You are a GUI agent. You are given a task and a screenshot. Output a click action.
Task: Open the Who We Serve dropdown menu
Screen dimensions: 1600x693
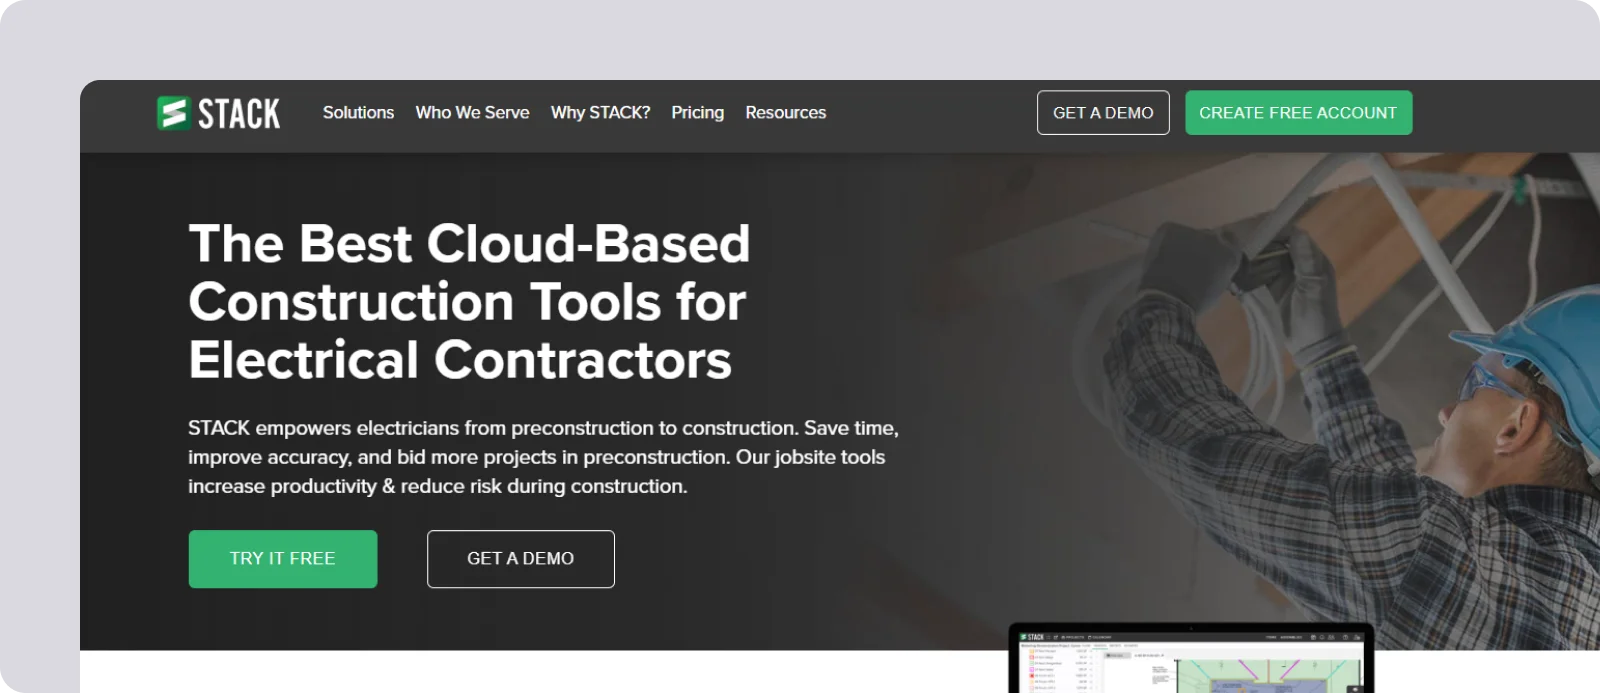tap(472, 112)
